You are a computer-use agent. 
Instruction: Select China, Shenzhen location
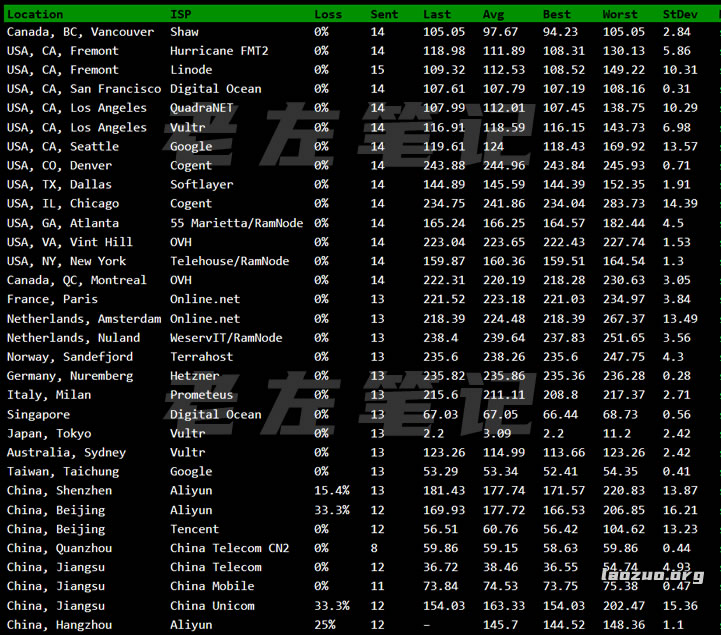[59, 491]
